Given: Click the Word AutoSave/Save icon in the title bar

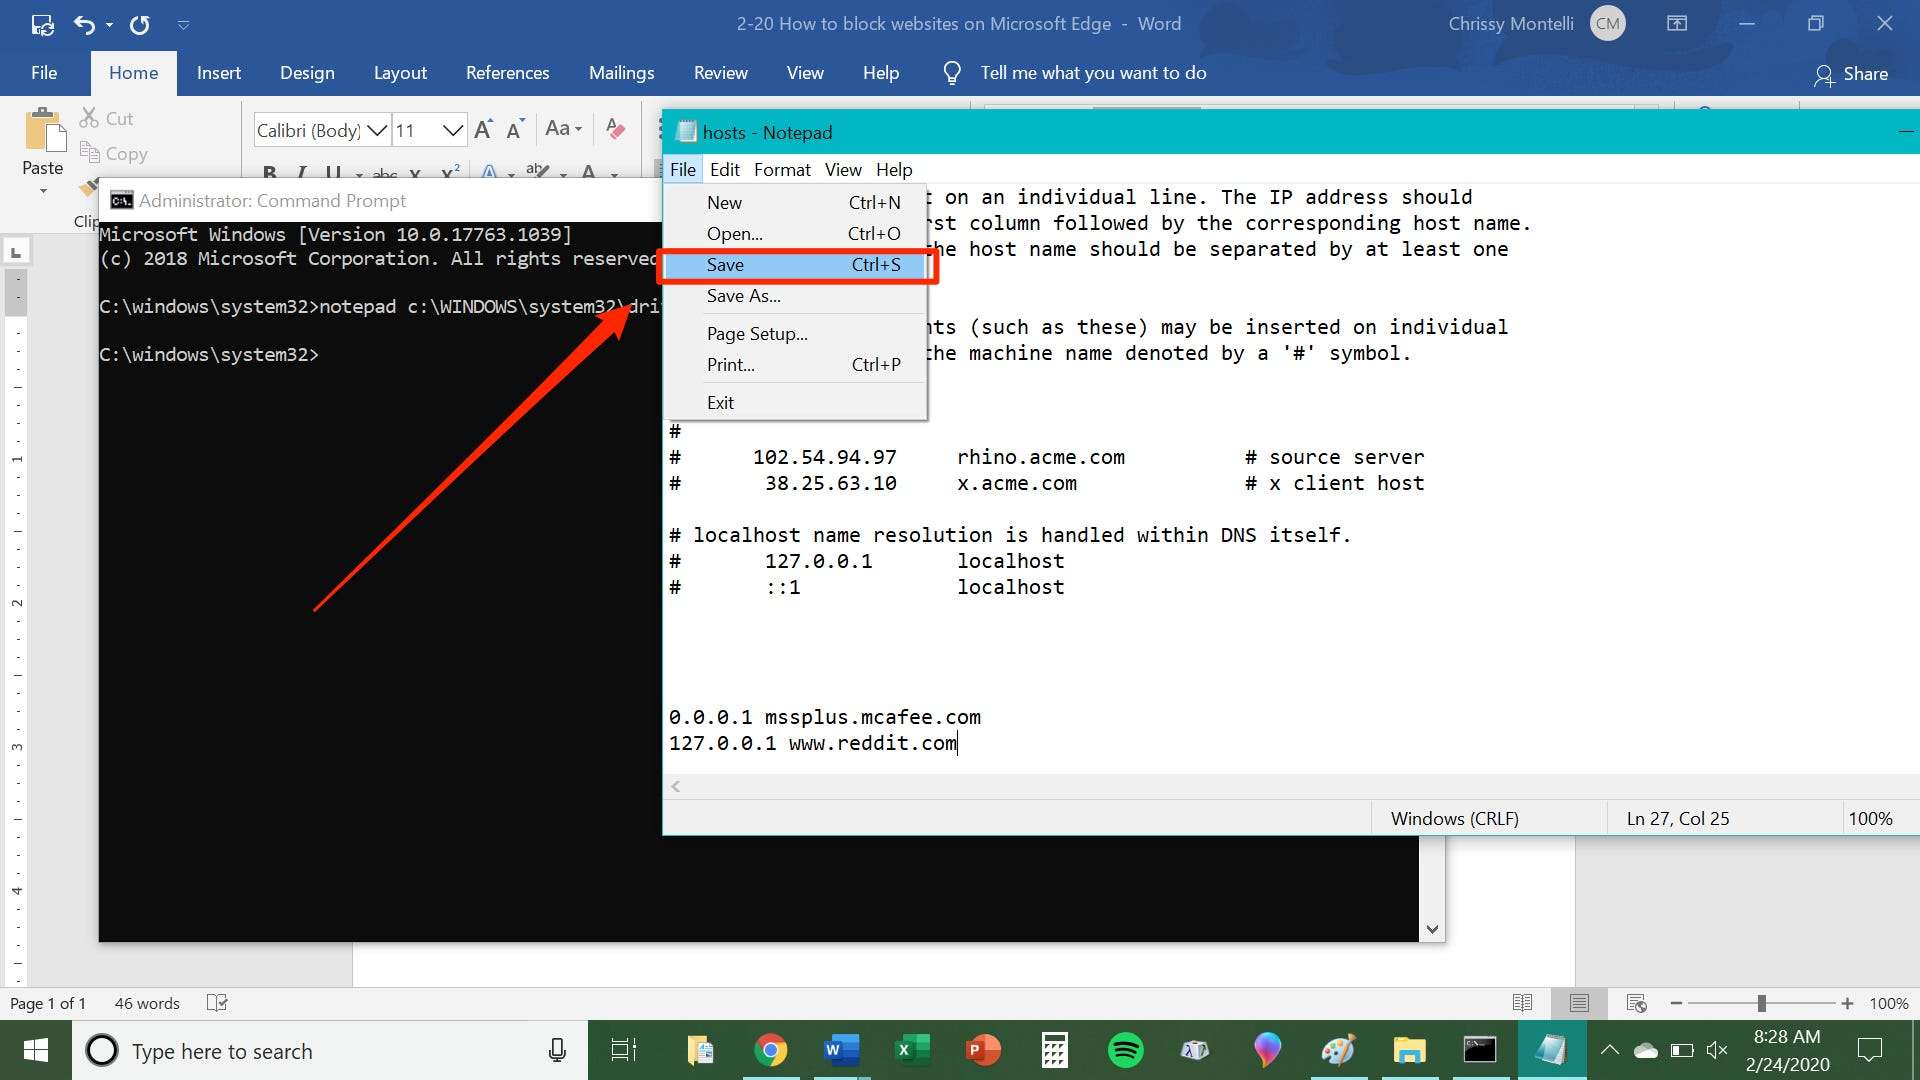Looking at the screenshot, I should (x=42, y=24).
